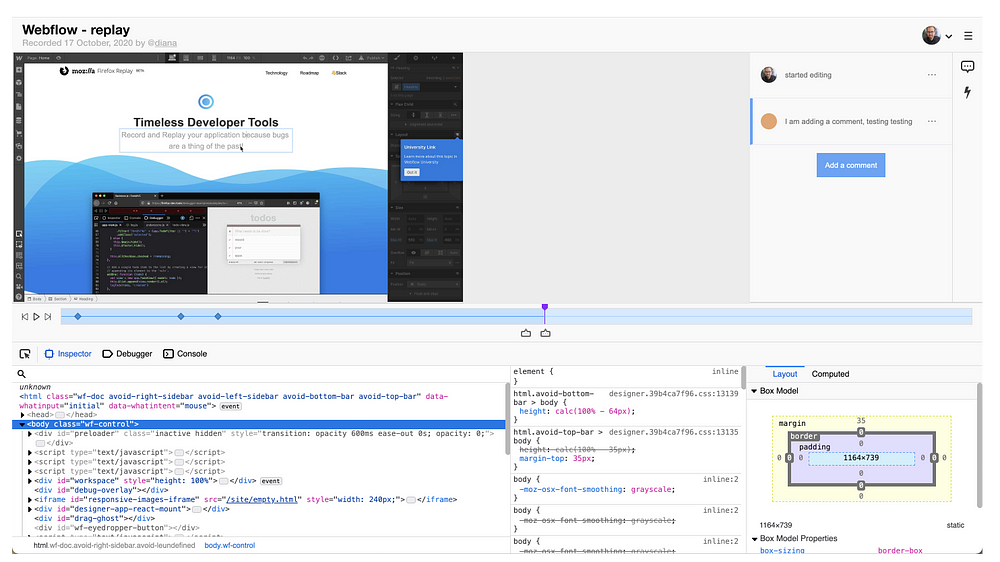This screenshot has width=1000, height=562.
Task: Click the purple playhead marker on timeline
Action: pos(545,308)
